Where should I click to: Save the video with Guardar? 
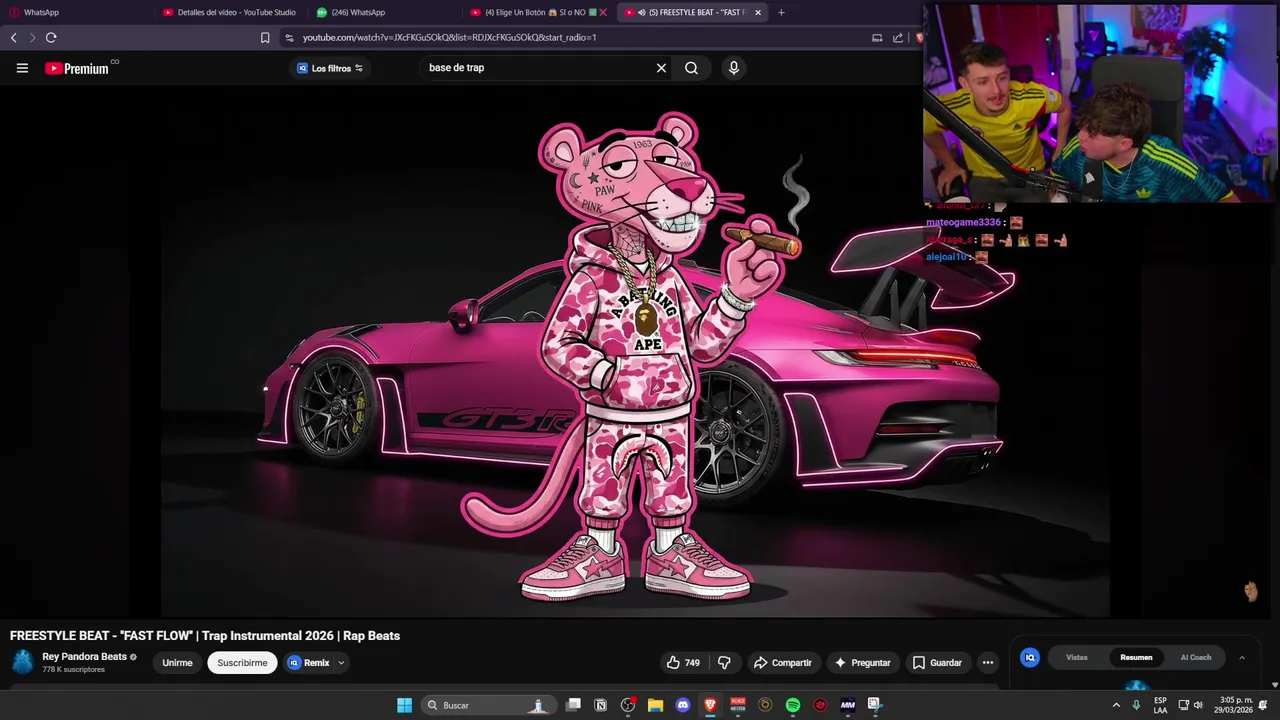pyautogui.click(x=937, y=663)
